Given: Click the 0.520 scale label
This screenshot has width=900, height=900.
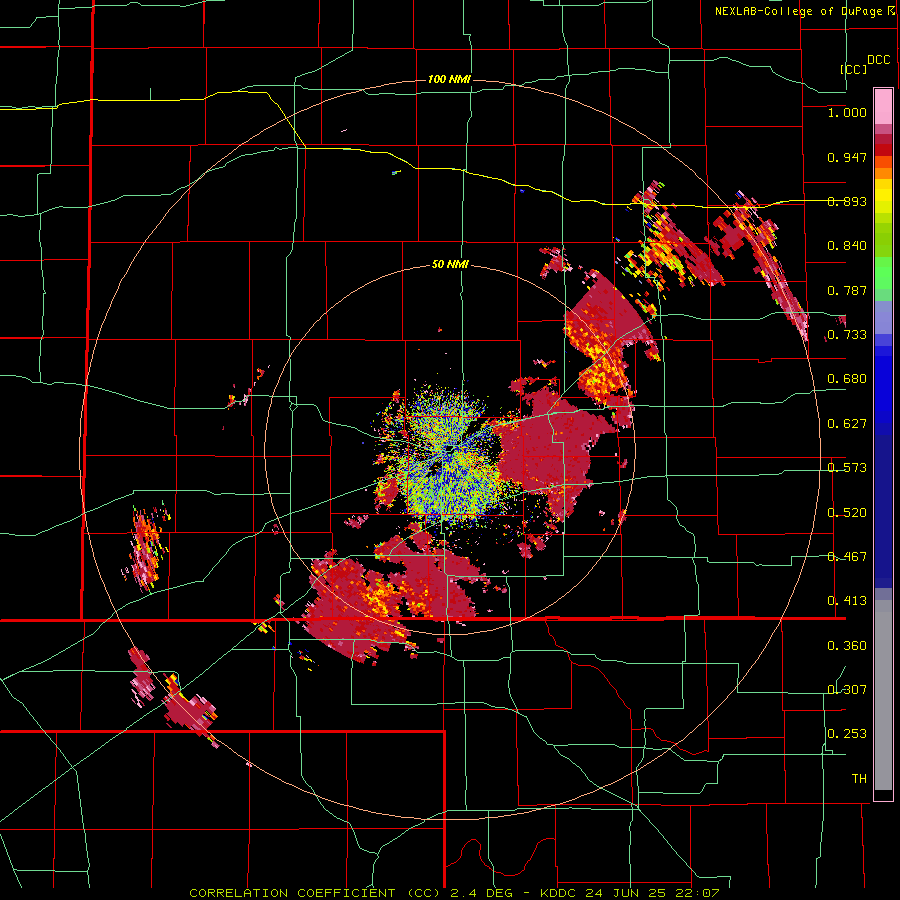Looking at the screenshot, I should pos(847,513).
